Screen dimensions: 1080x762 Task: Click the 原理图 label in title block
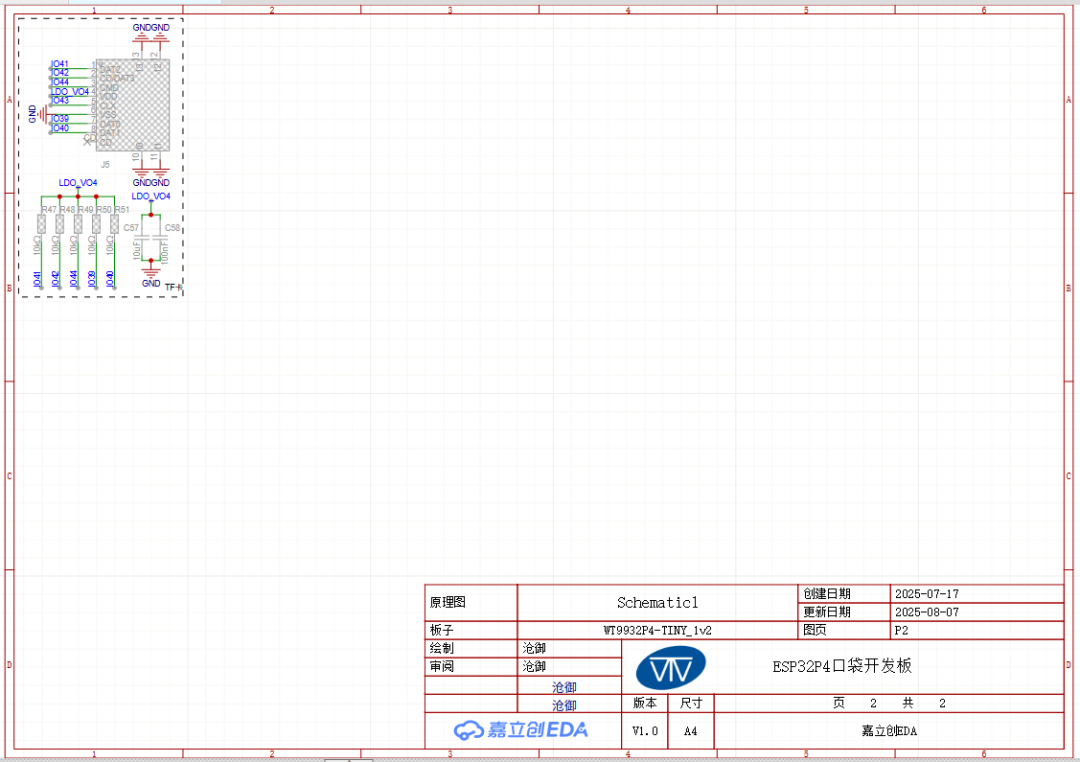click(448, 602)
